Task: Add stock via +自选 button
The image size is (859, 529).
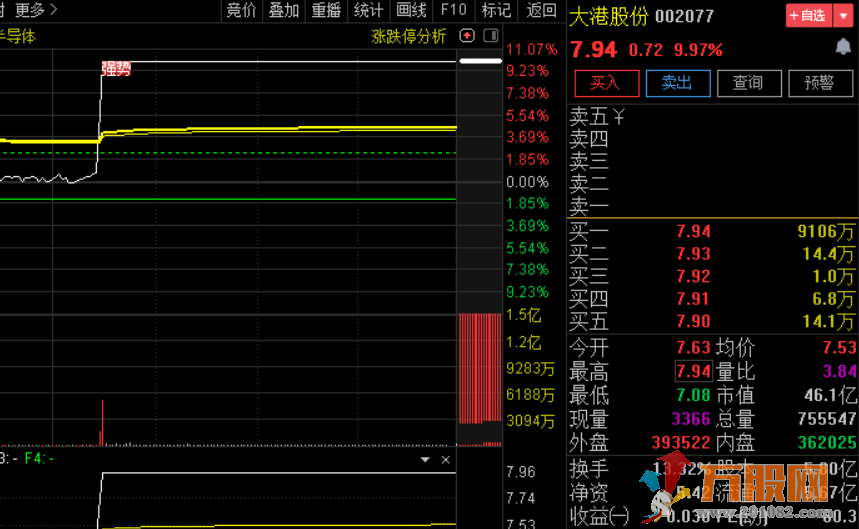Action: point(809,15)
